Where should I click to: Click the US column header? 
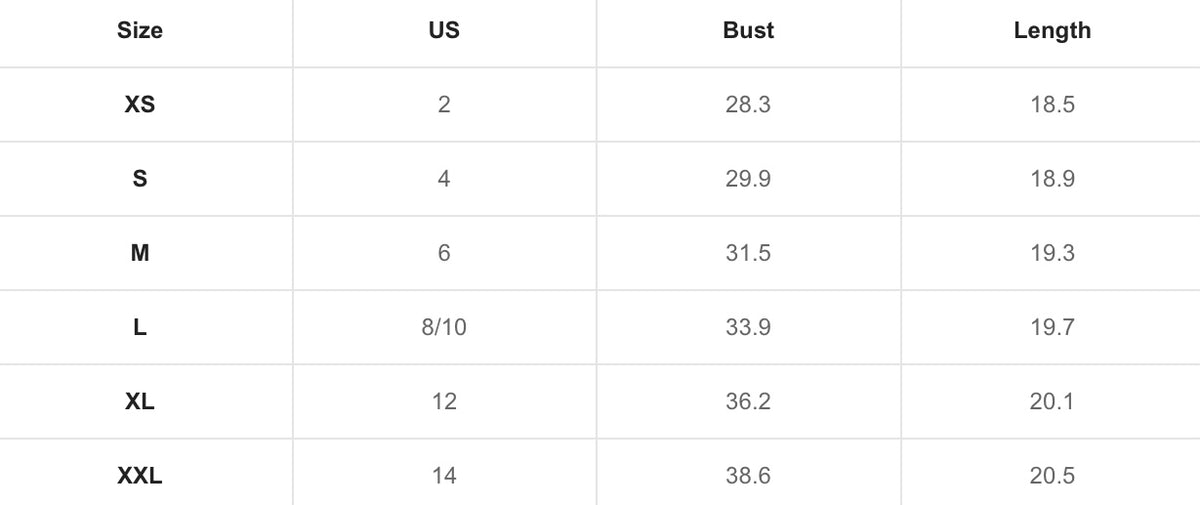(x=444, y=31)
